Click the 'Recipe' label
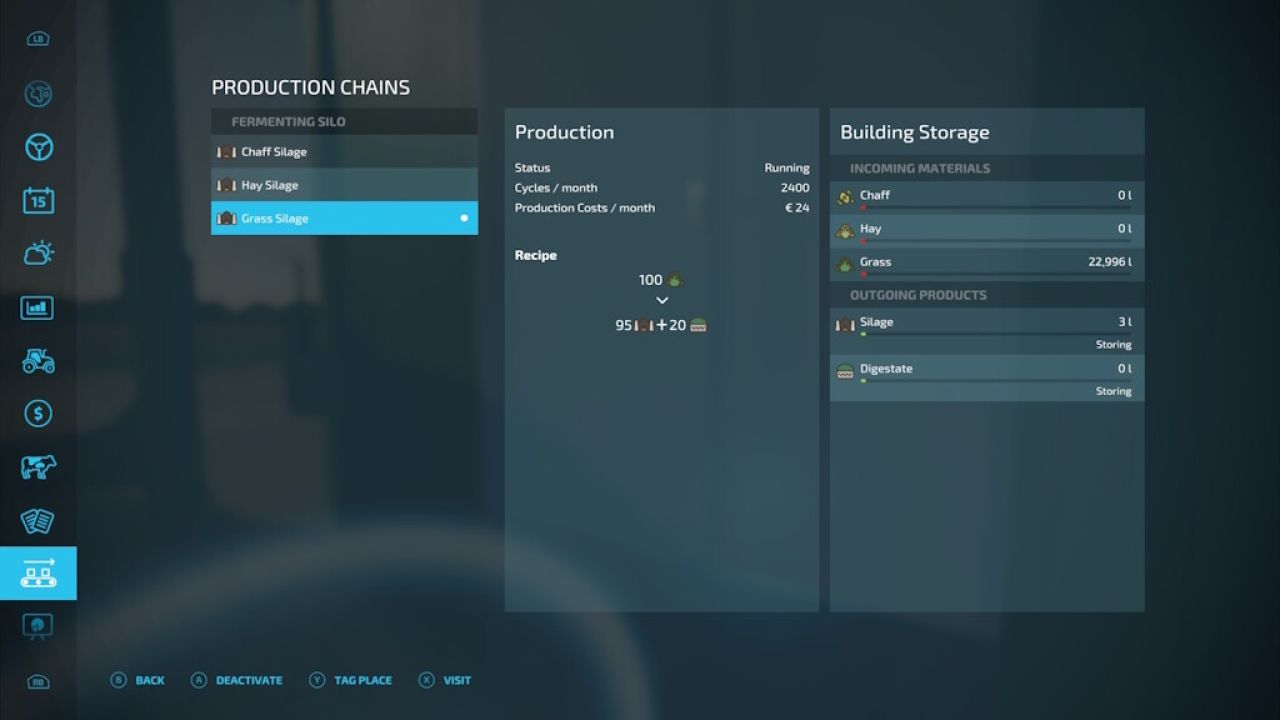This screenshot has width=1280, height=720. point(536,255)
